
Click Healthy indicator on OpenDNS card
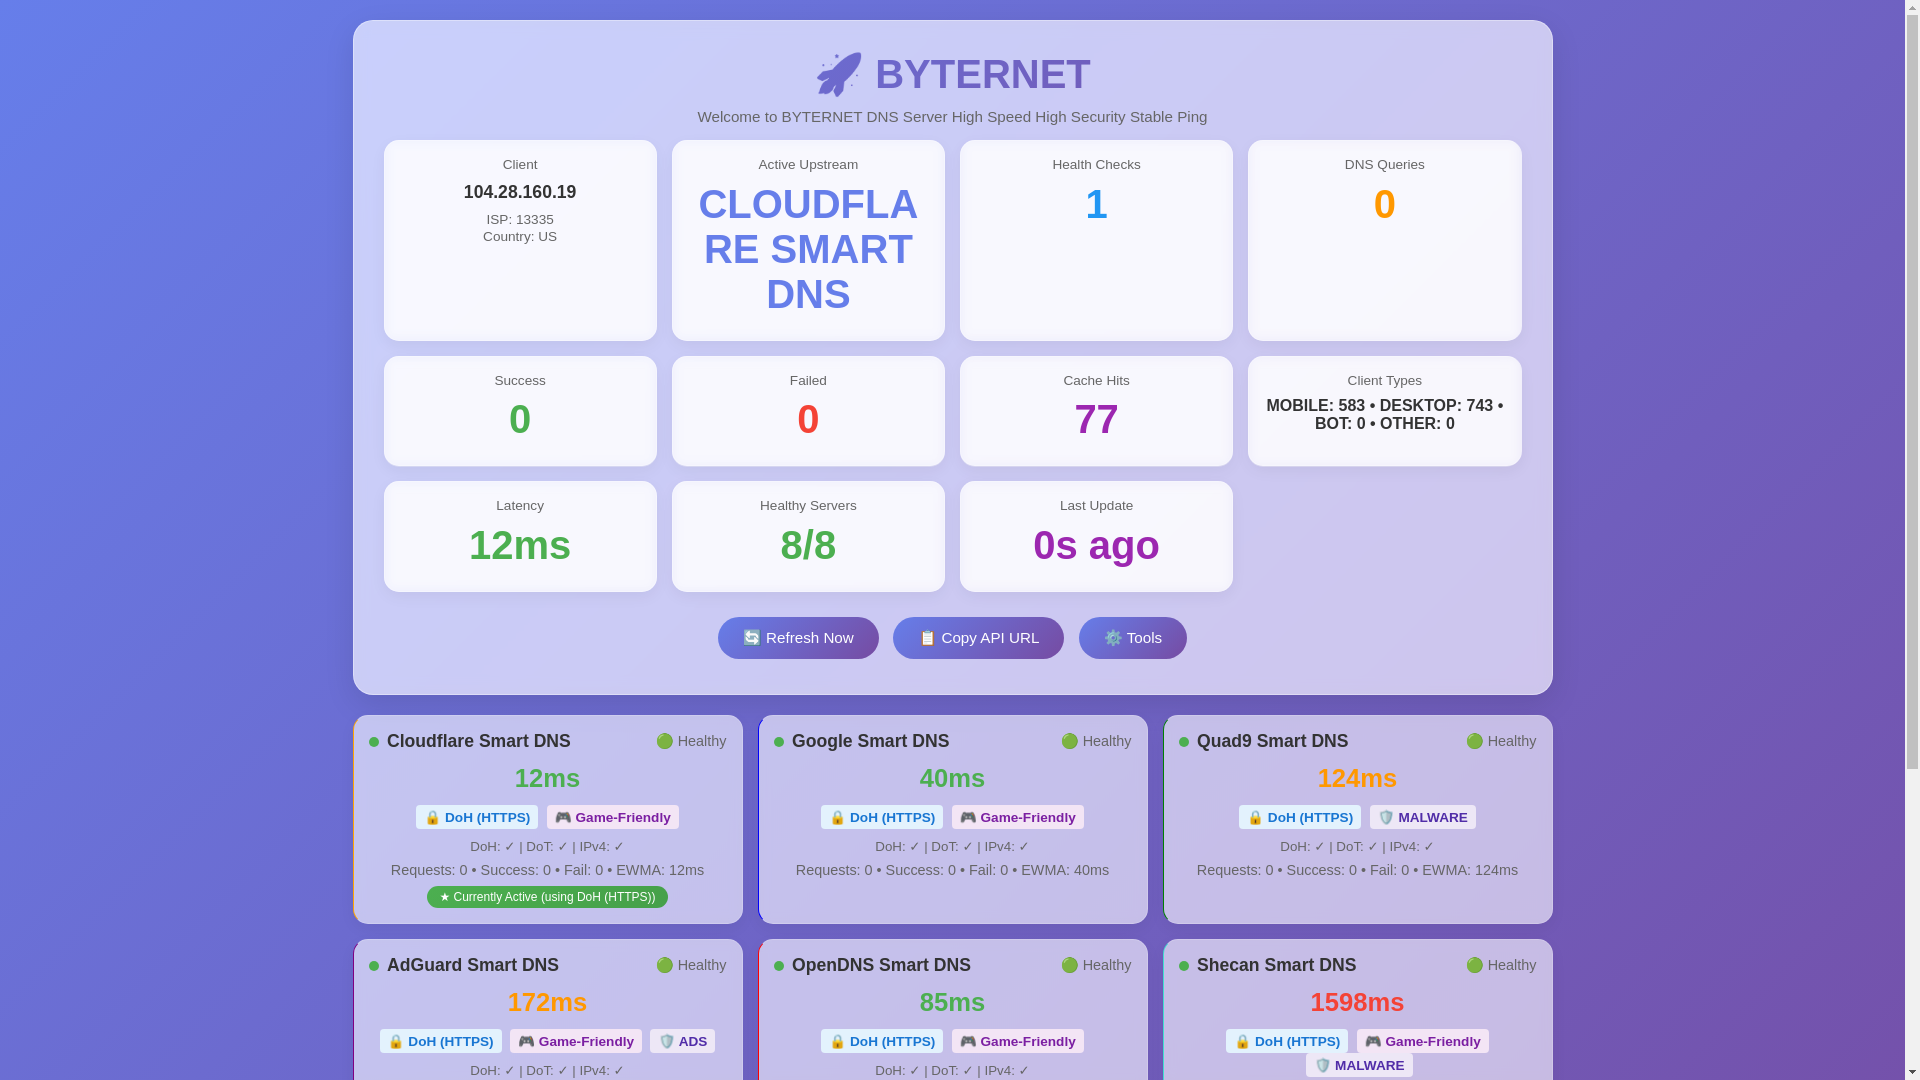coord(1096,965)
